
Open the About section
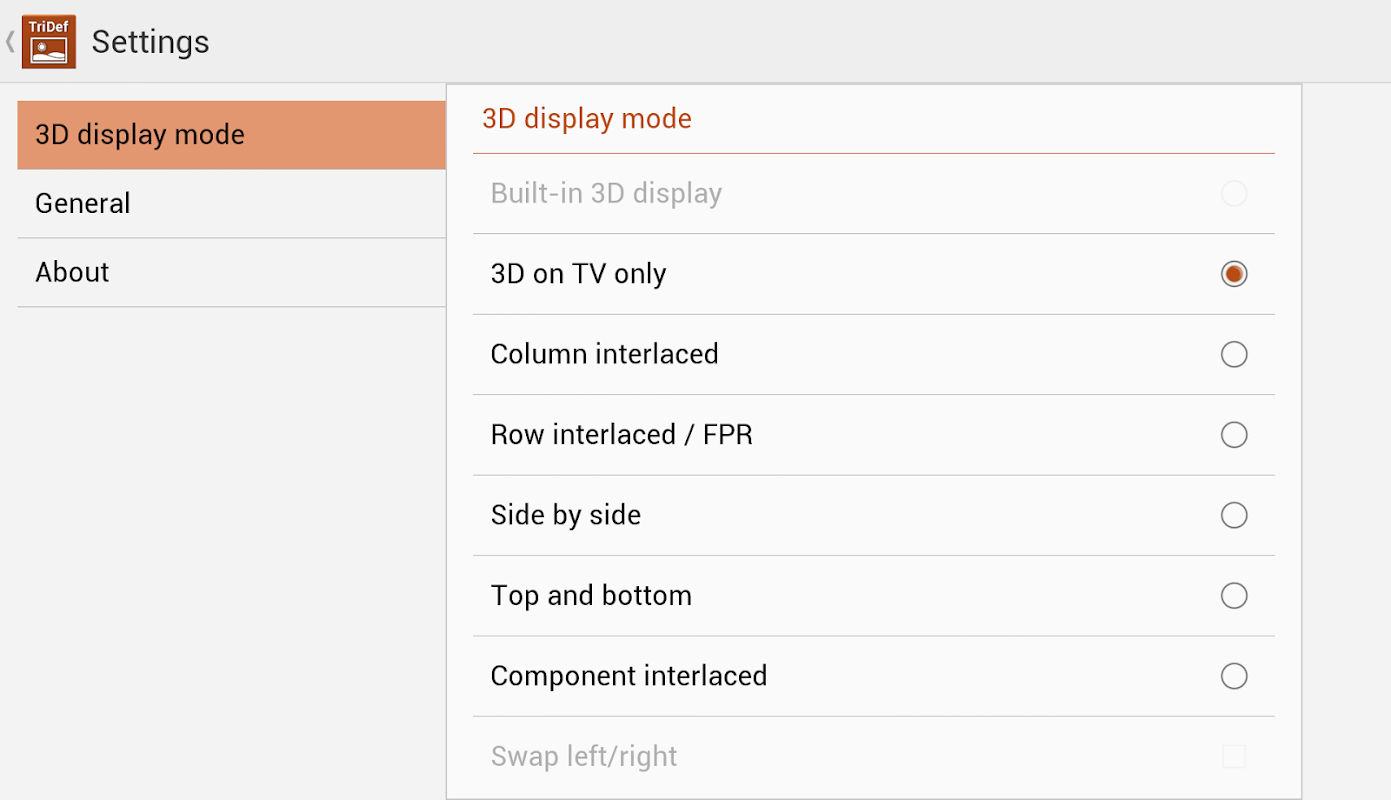231,273
